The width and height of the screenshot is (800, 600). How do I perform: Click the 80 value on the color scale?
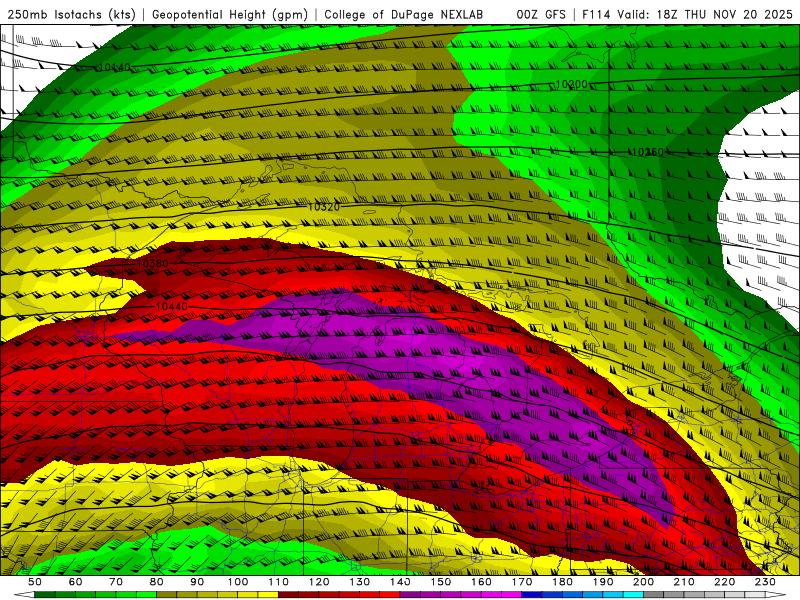(157, 582)
